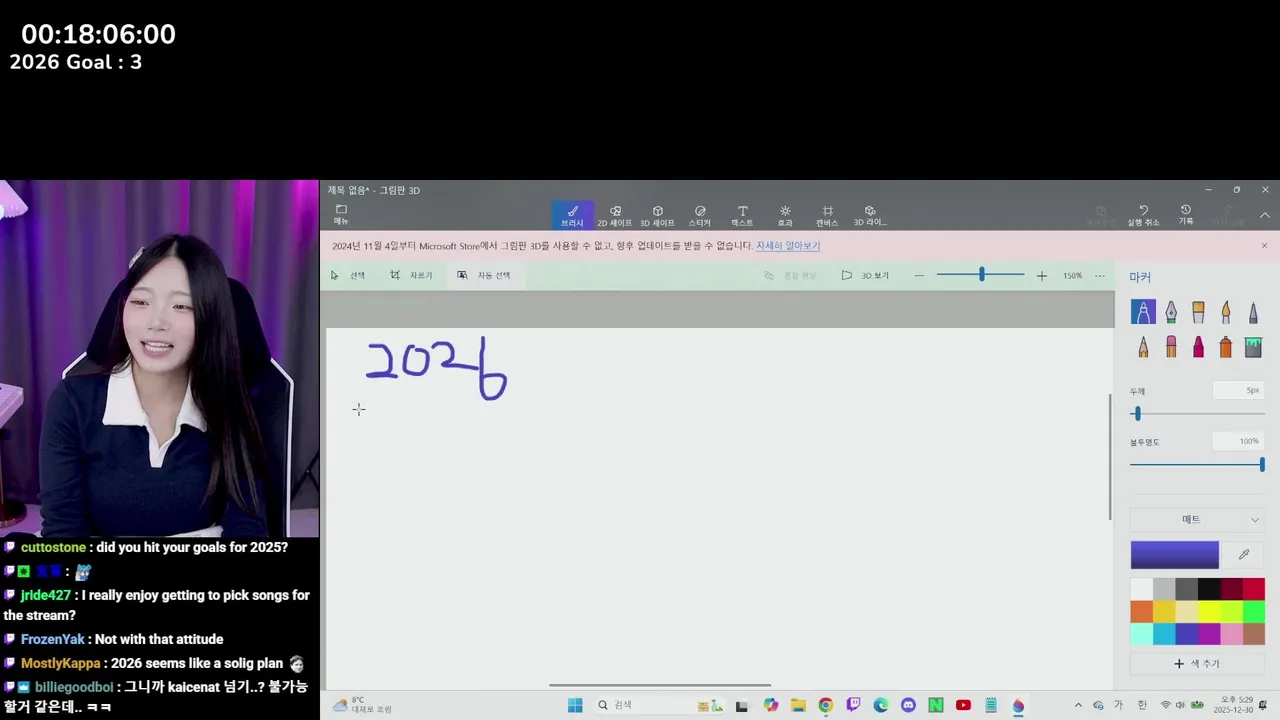This screenshot has width=1280, height=720.
Task: Adjust the zoom level slider
Action: point(981,274)
